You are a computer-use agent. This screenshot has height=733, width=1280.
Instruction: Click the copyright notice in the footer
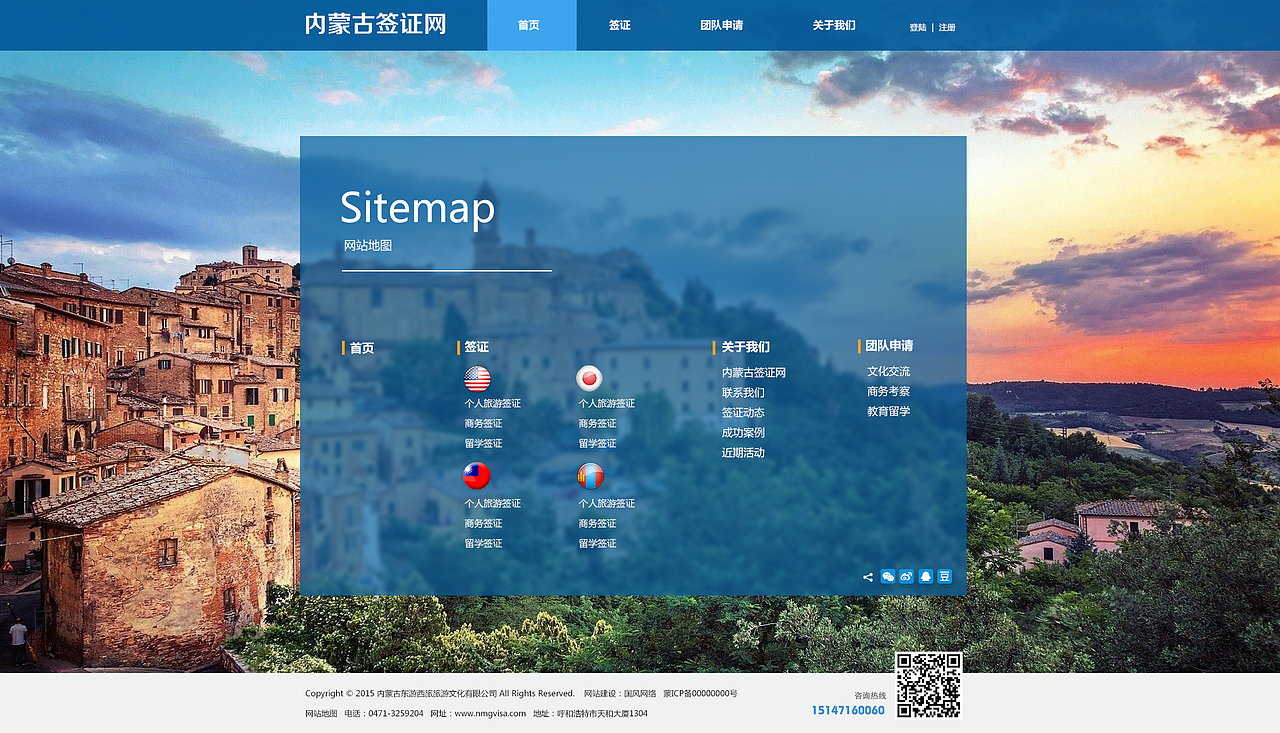click(440, 694)
